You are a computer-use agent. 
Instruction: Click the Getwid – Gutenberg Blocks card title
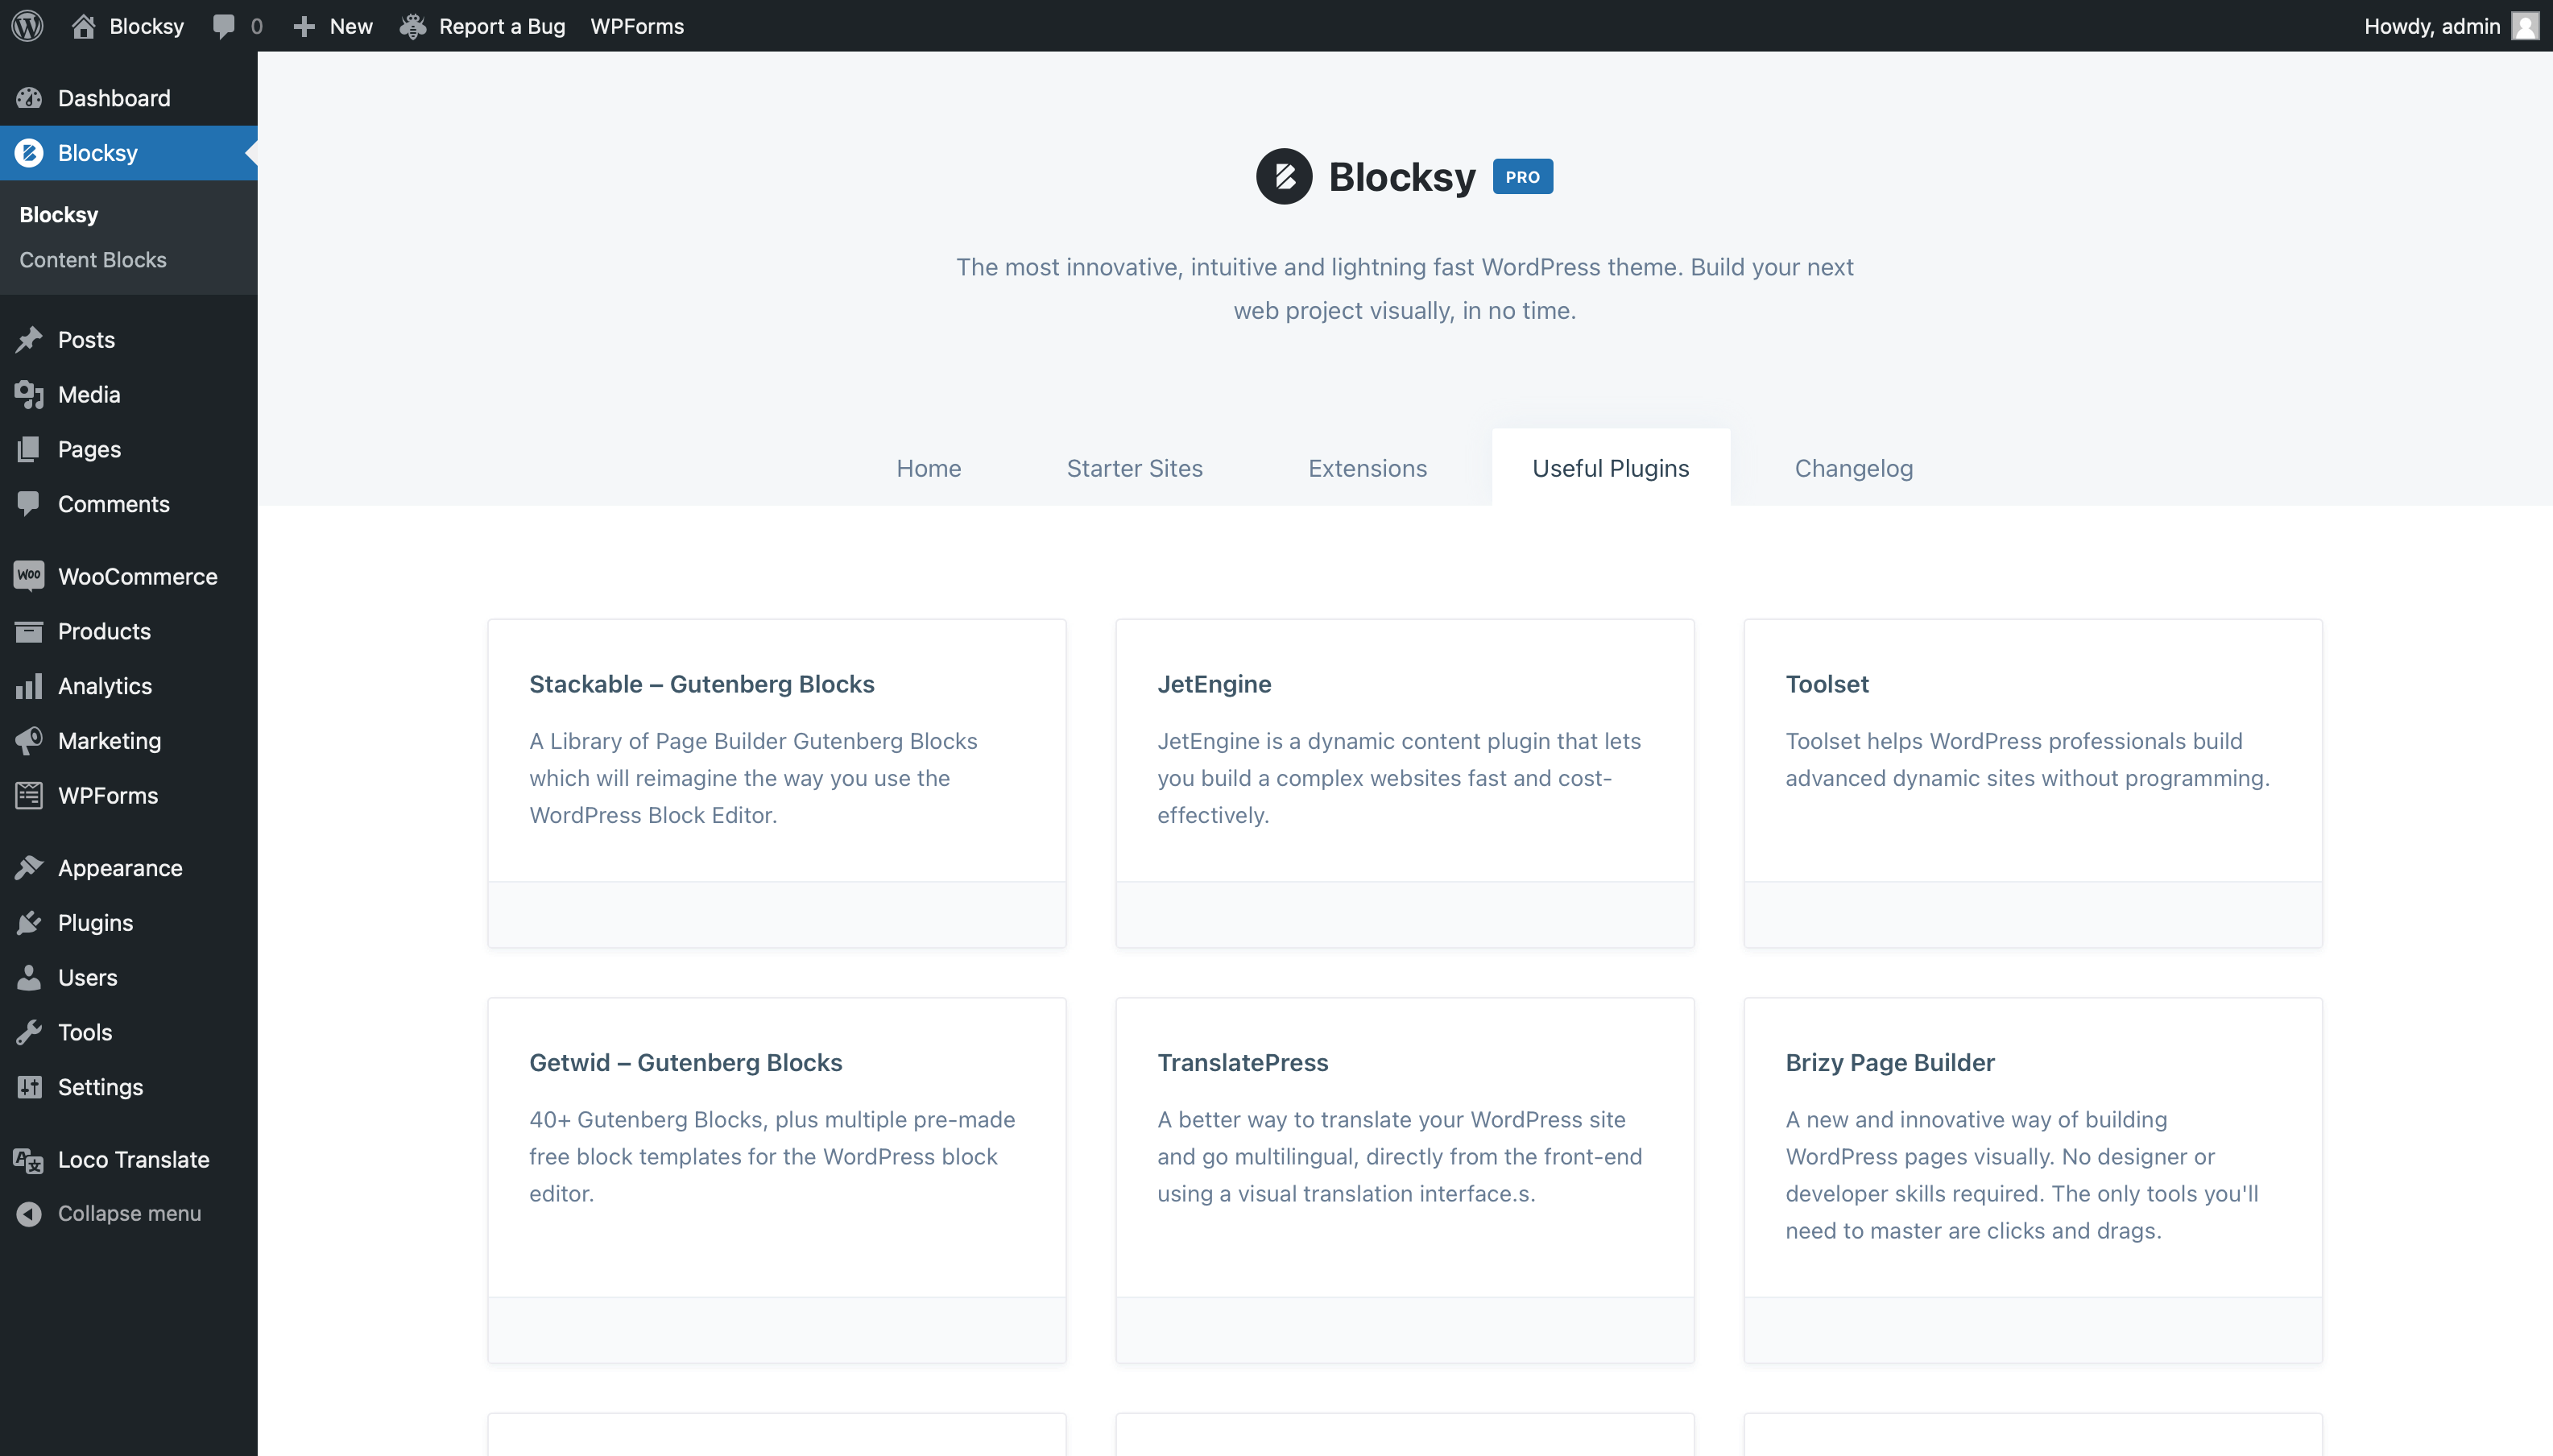tap(685, 1062)
